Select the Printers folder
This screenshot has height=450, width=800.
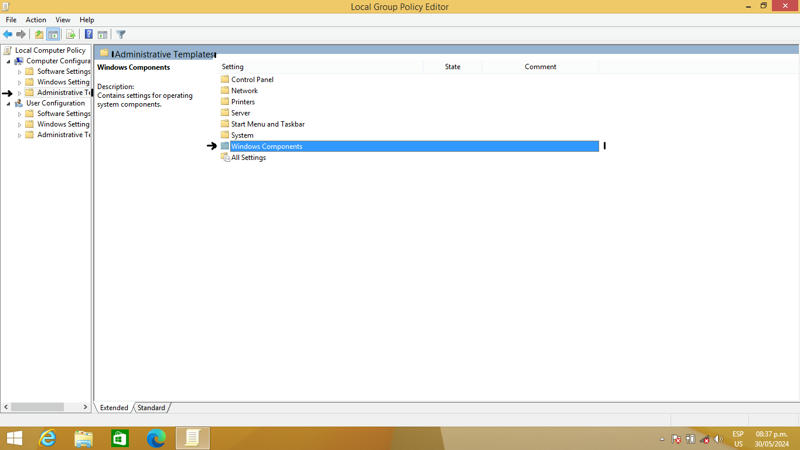[243, 102]
